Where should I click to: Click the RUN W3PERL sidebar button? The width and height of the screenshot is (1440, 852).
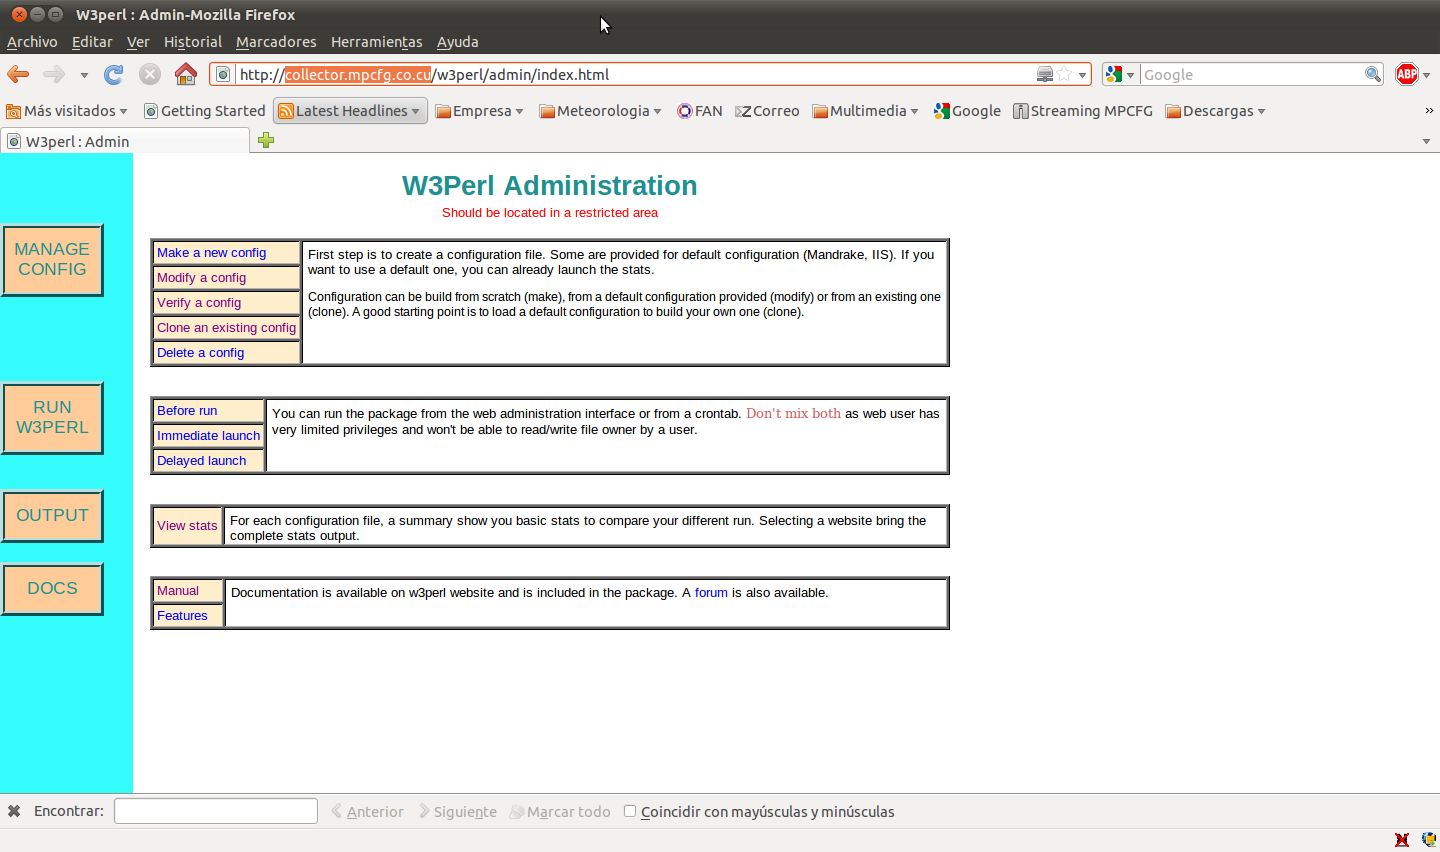[x=52, y=418]
